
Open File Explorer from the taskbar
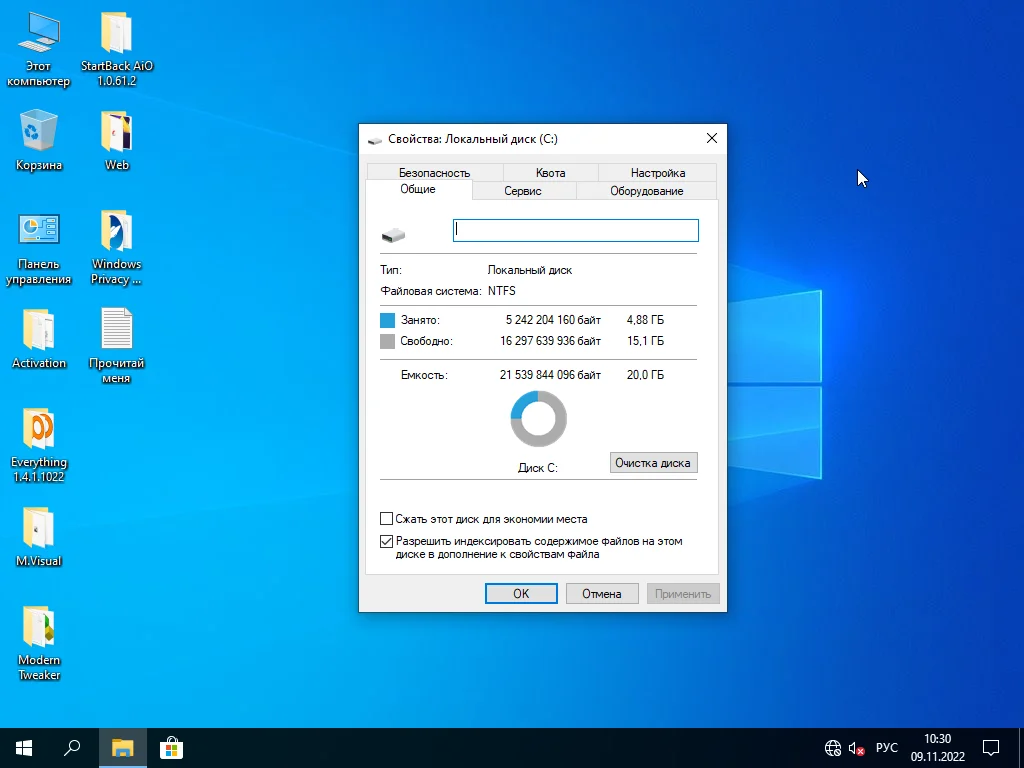(122, 747)
